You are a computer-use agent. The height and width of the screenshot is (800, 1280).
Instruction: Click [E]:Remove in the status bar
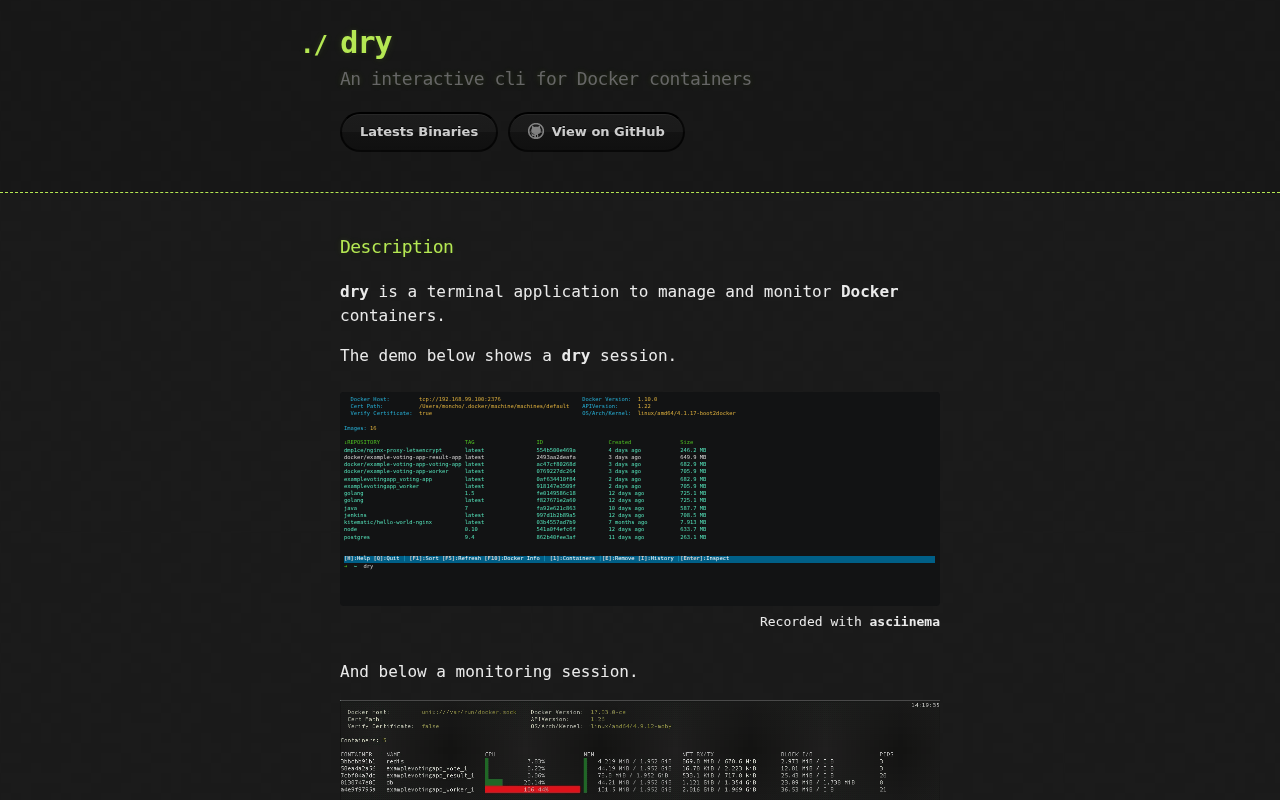pos(621,558)
